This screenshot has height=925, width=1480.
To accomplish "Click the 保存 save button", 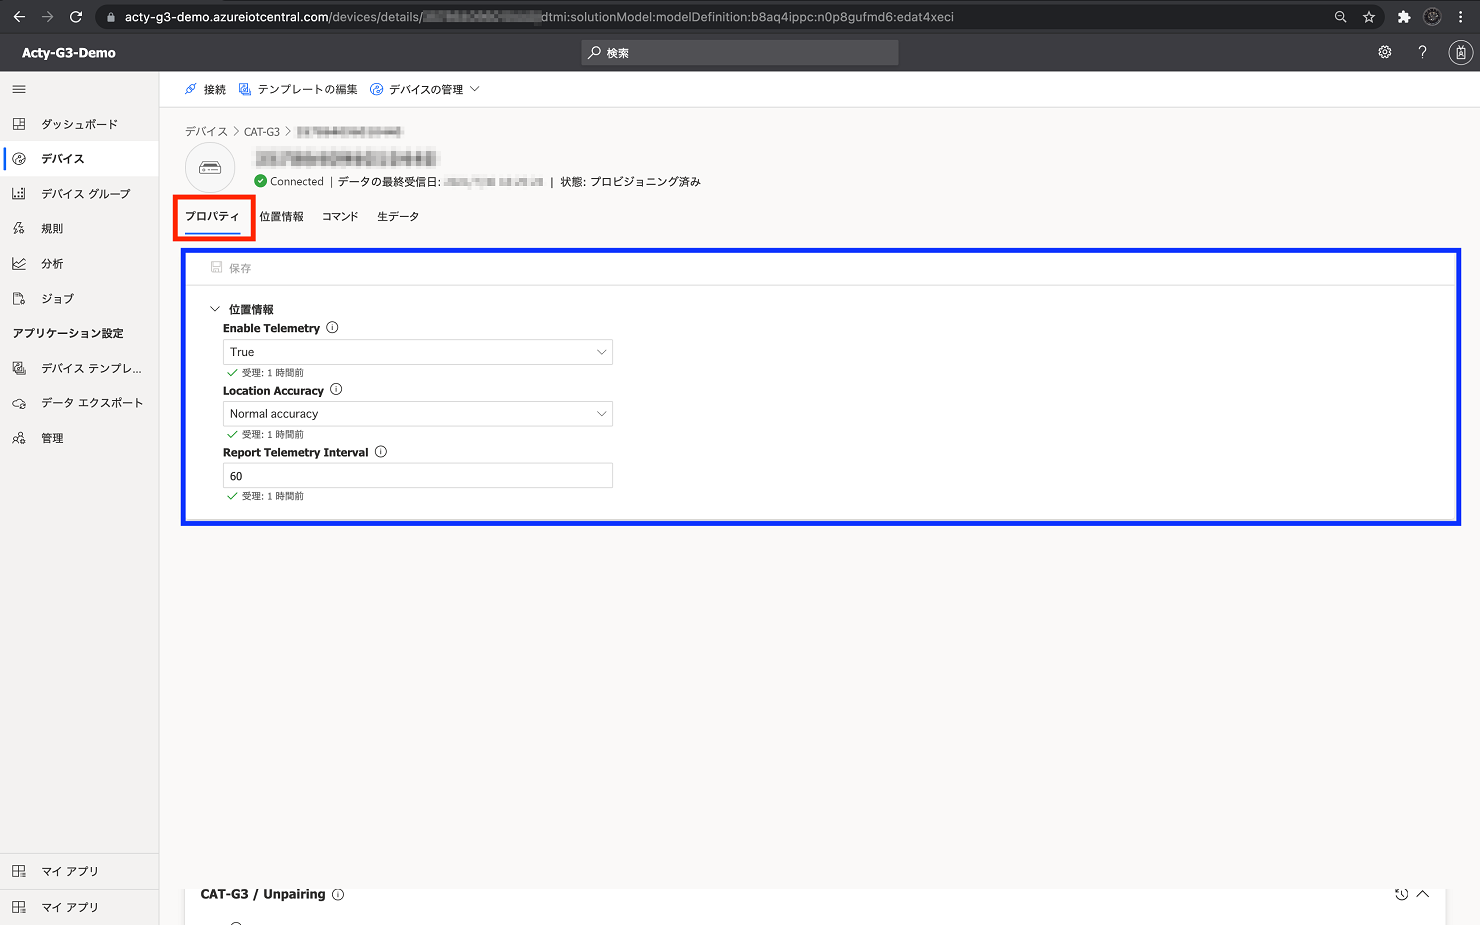I will click(231, 268).
